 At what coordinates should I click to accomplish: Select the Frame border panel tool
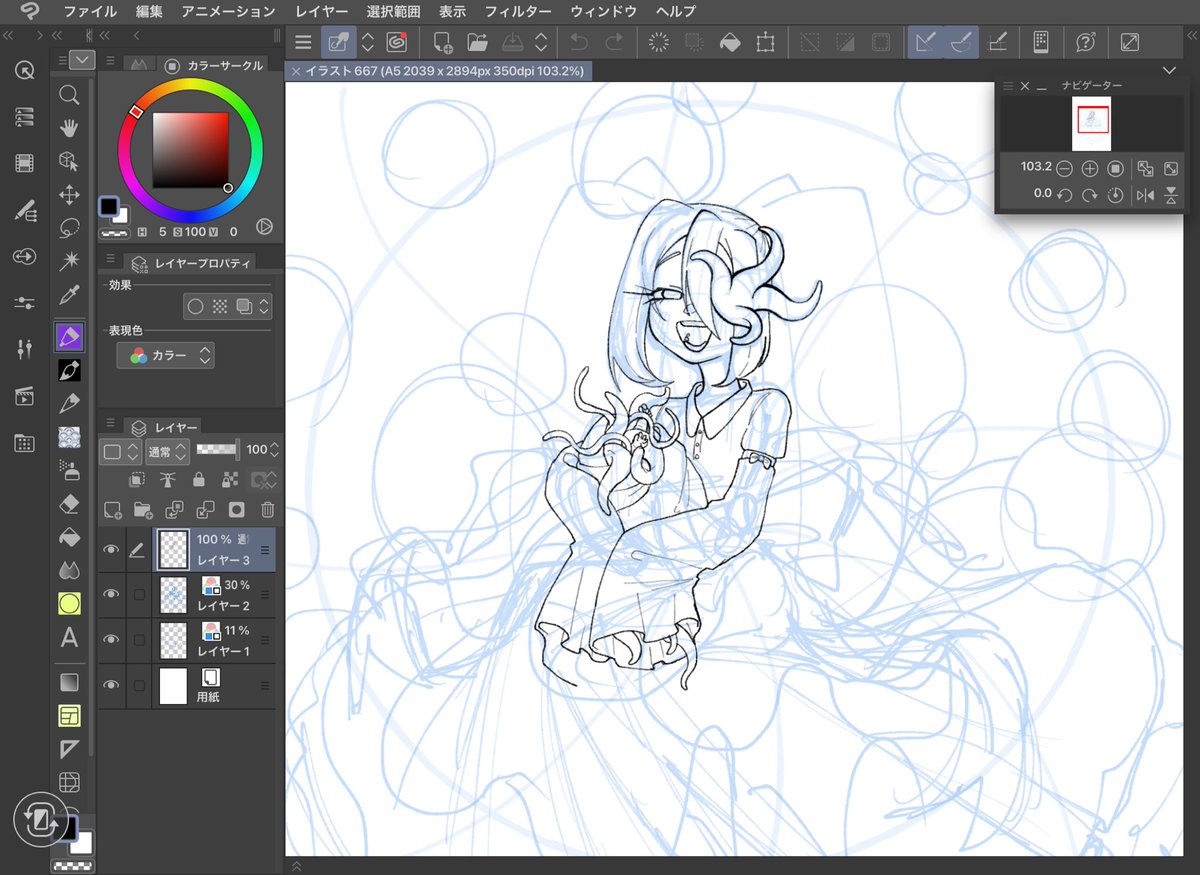(69, 716)
